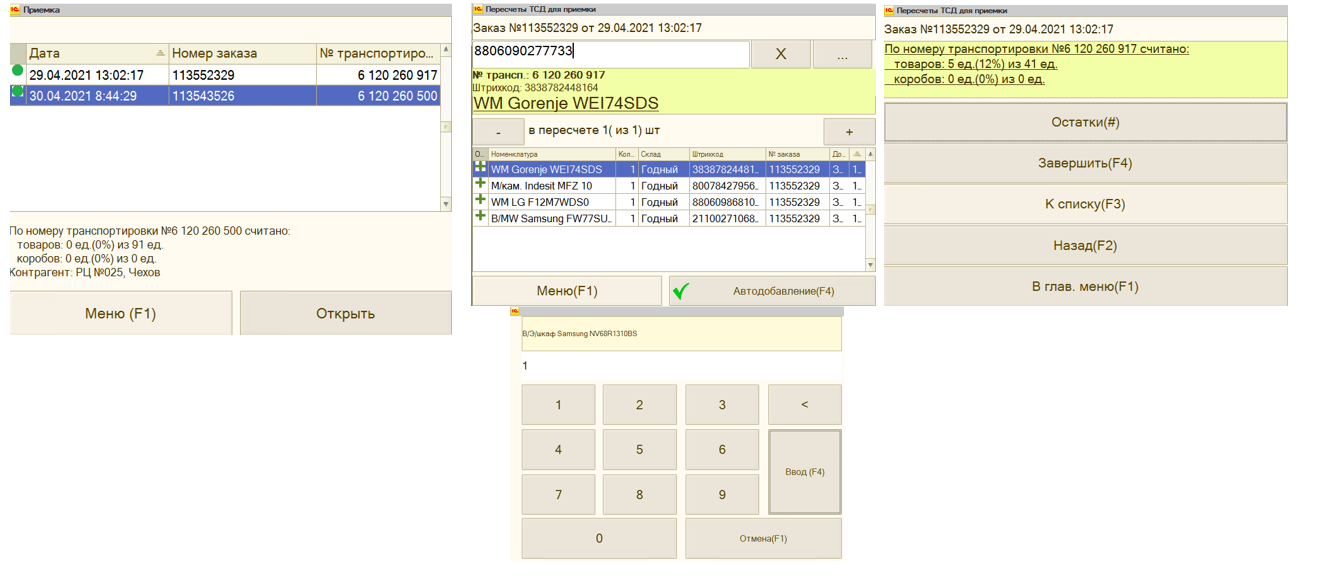Tap digit 0 on numeric keypad
1318x587 pixels.
(599, 538)
